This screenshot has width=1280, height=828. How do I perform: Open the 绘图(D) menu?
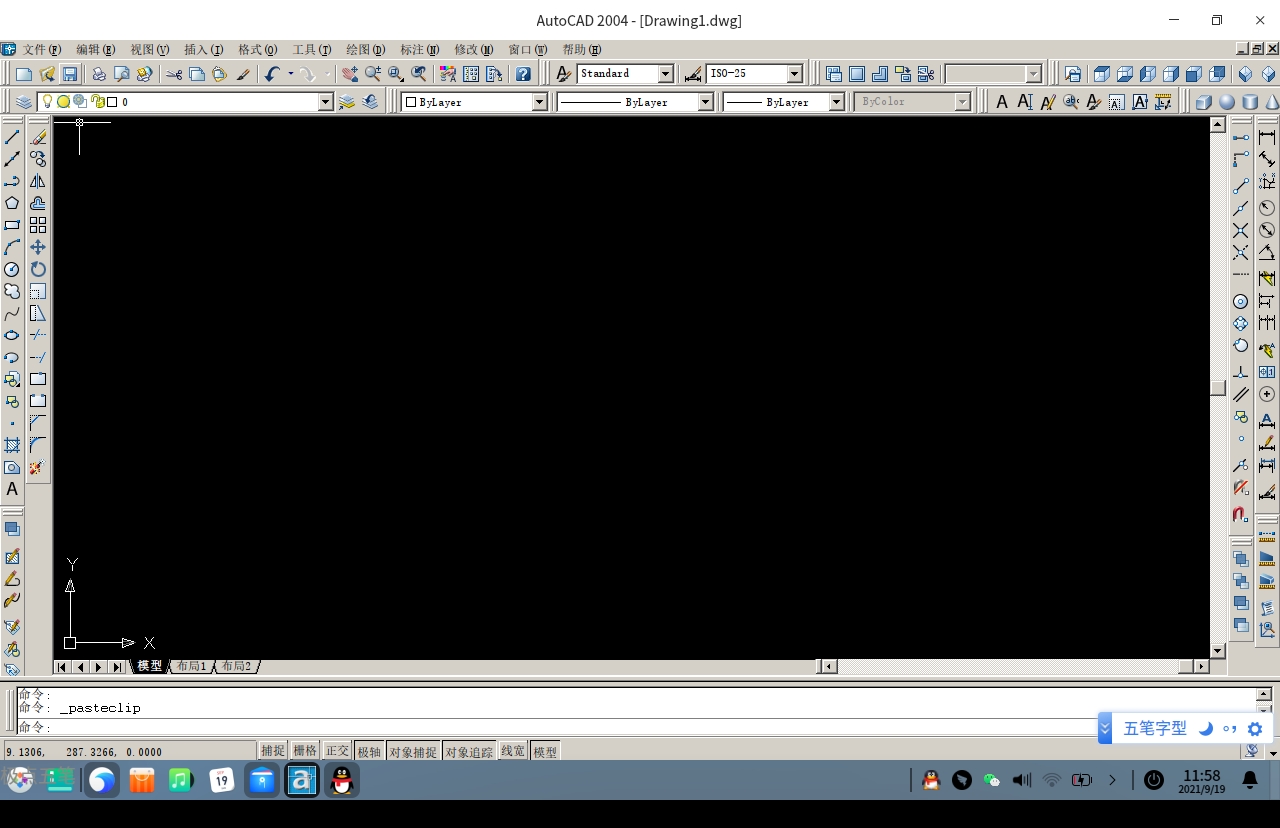click(366, 49)
